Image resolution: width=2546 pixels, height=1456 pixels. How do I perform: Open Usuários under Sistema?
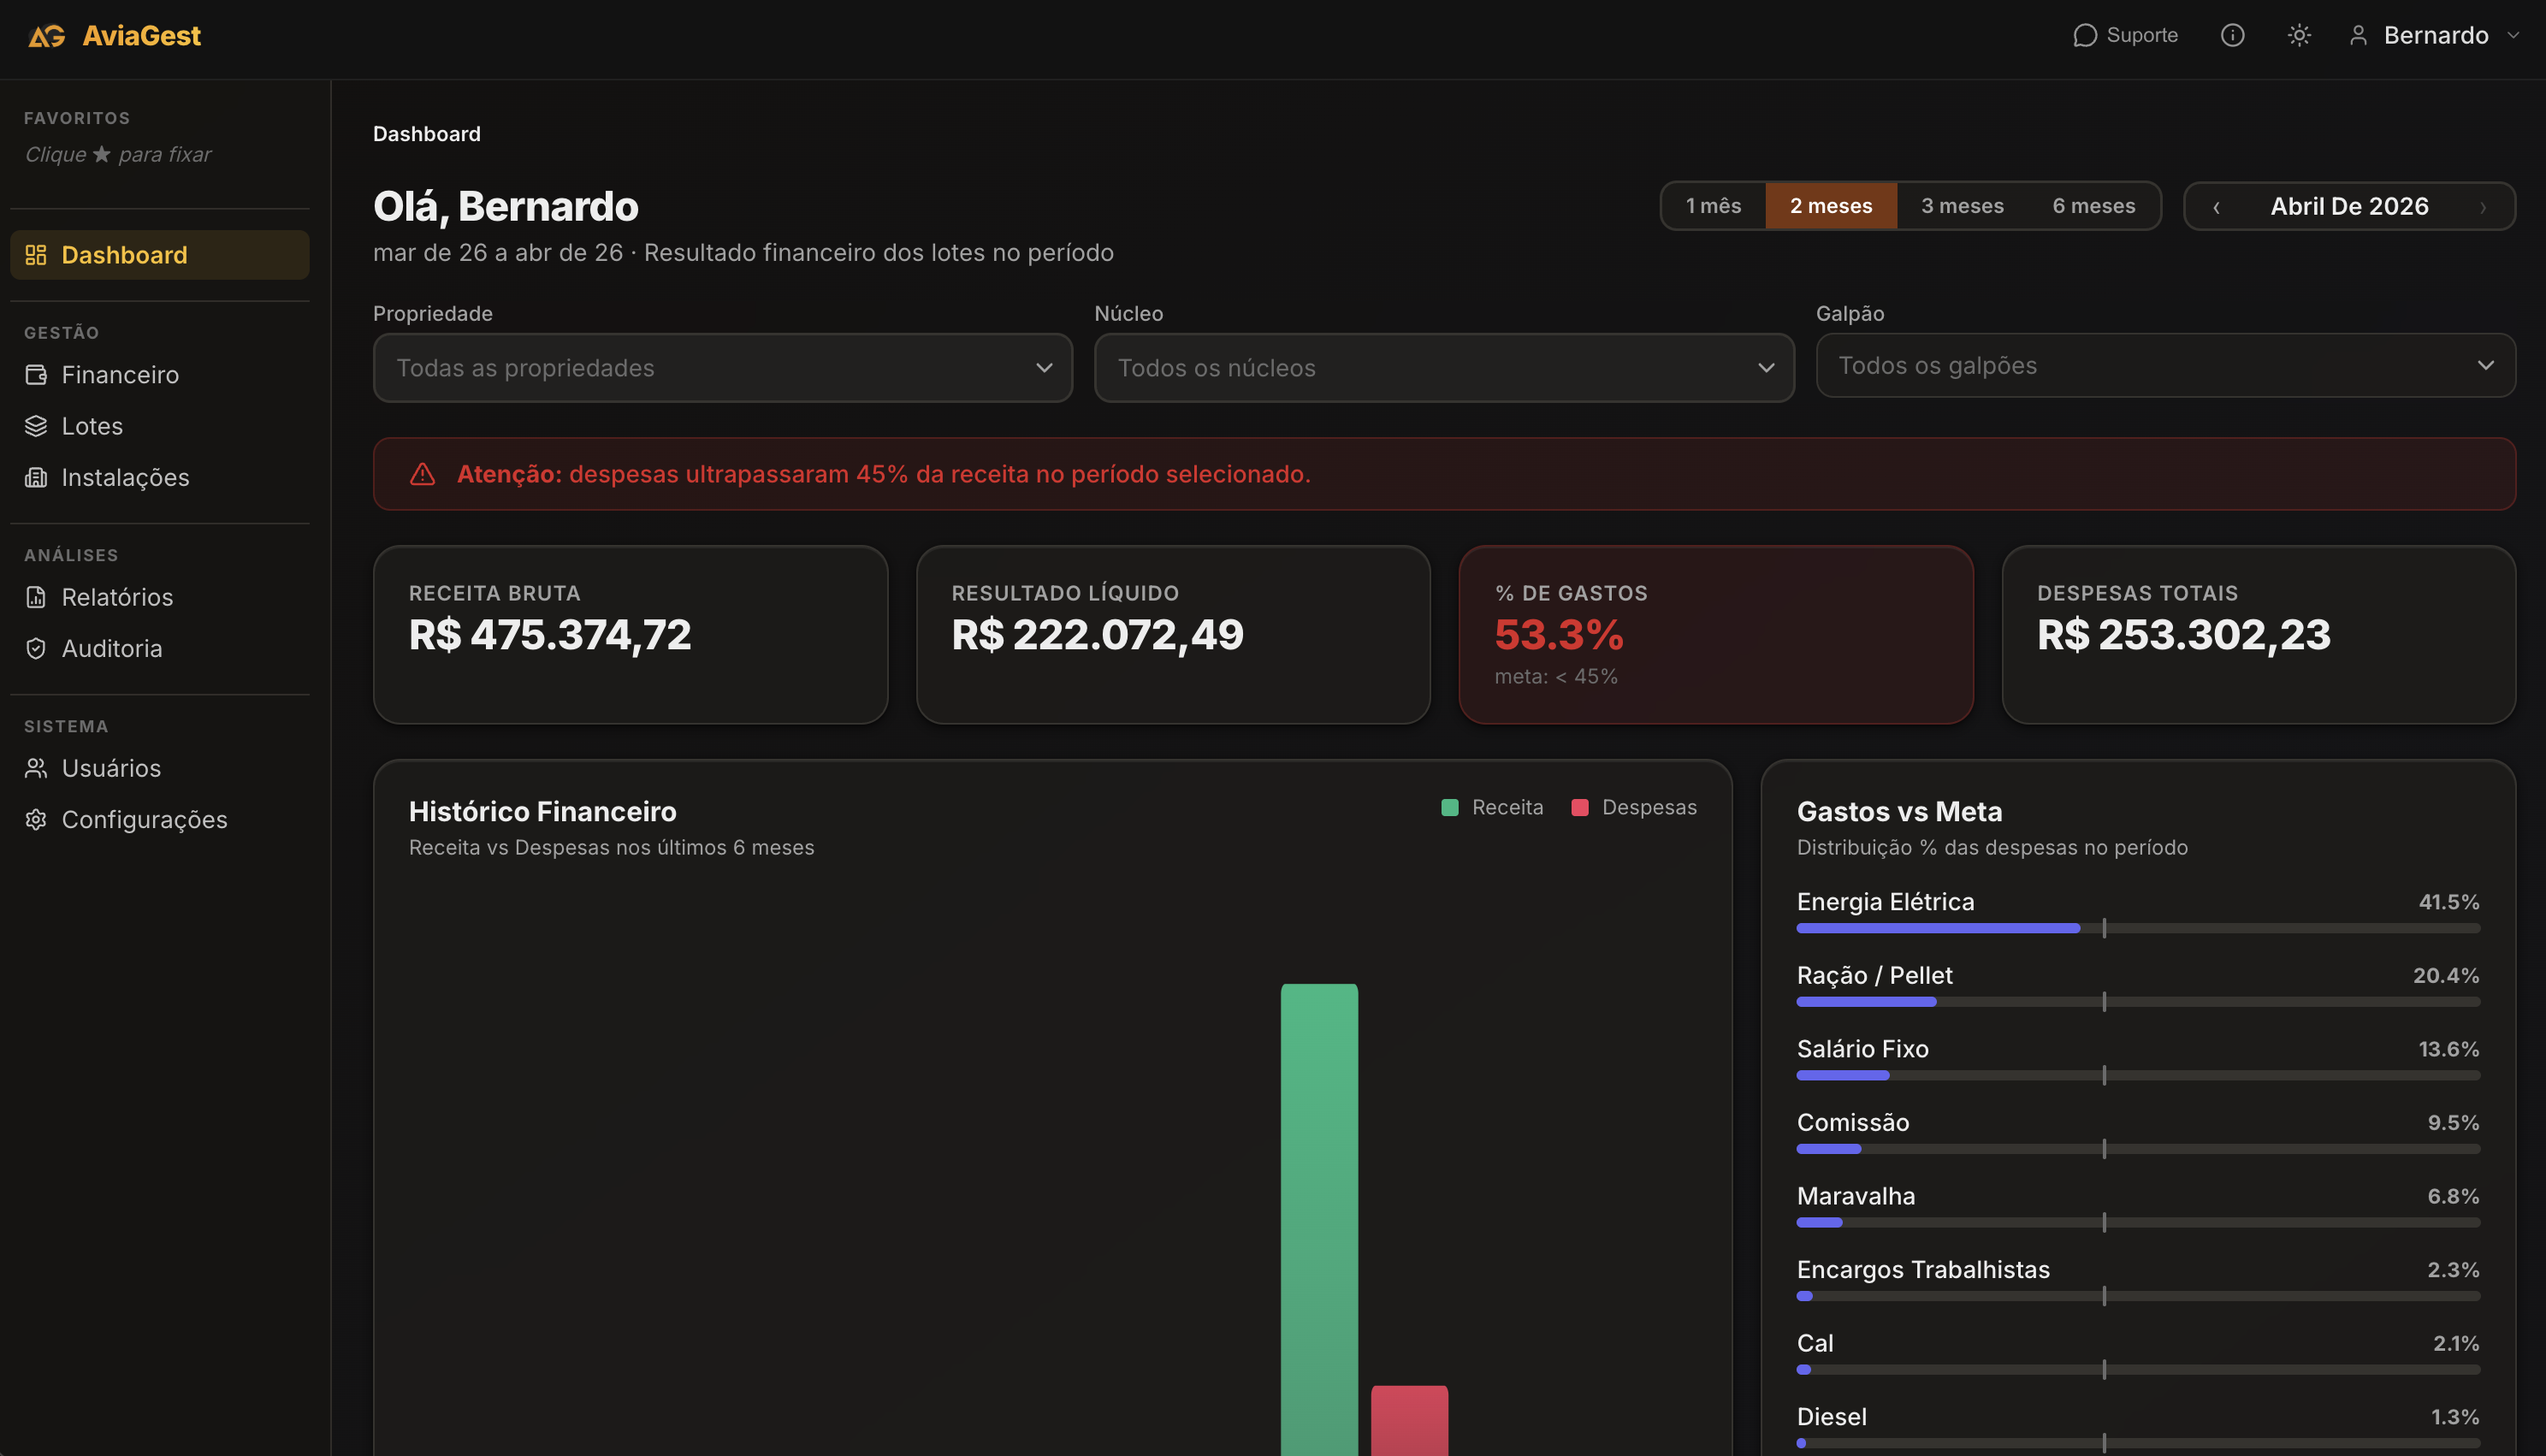coord(160,768)
